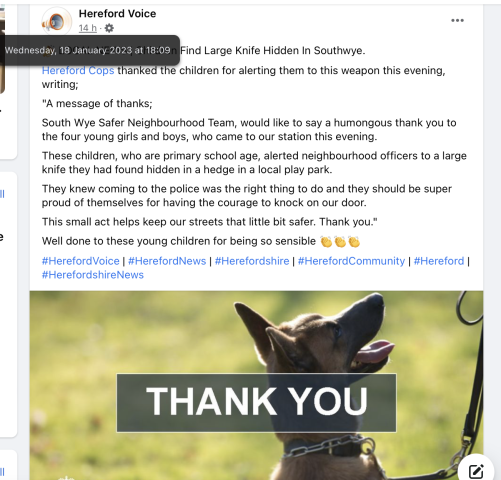Screen dimensions: 501x480
Task: Click the edit pencil floating icon
Action: click(476, 471)
